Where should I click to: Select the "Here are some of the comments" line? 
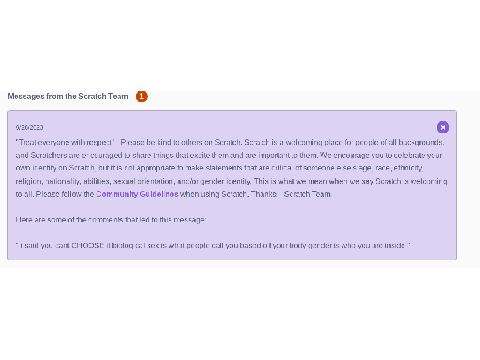[111, 220]
